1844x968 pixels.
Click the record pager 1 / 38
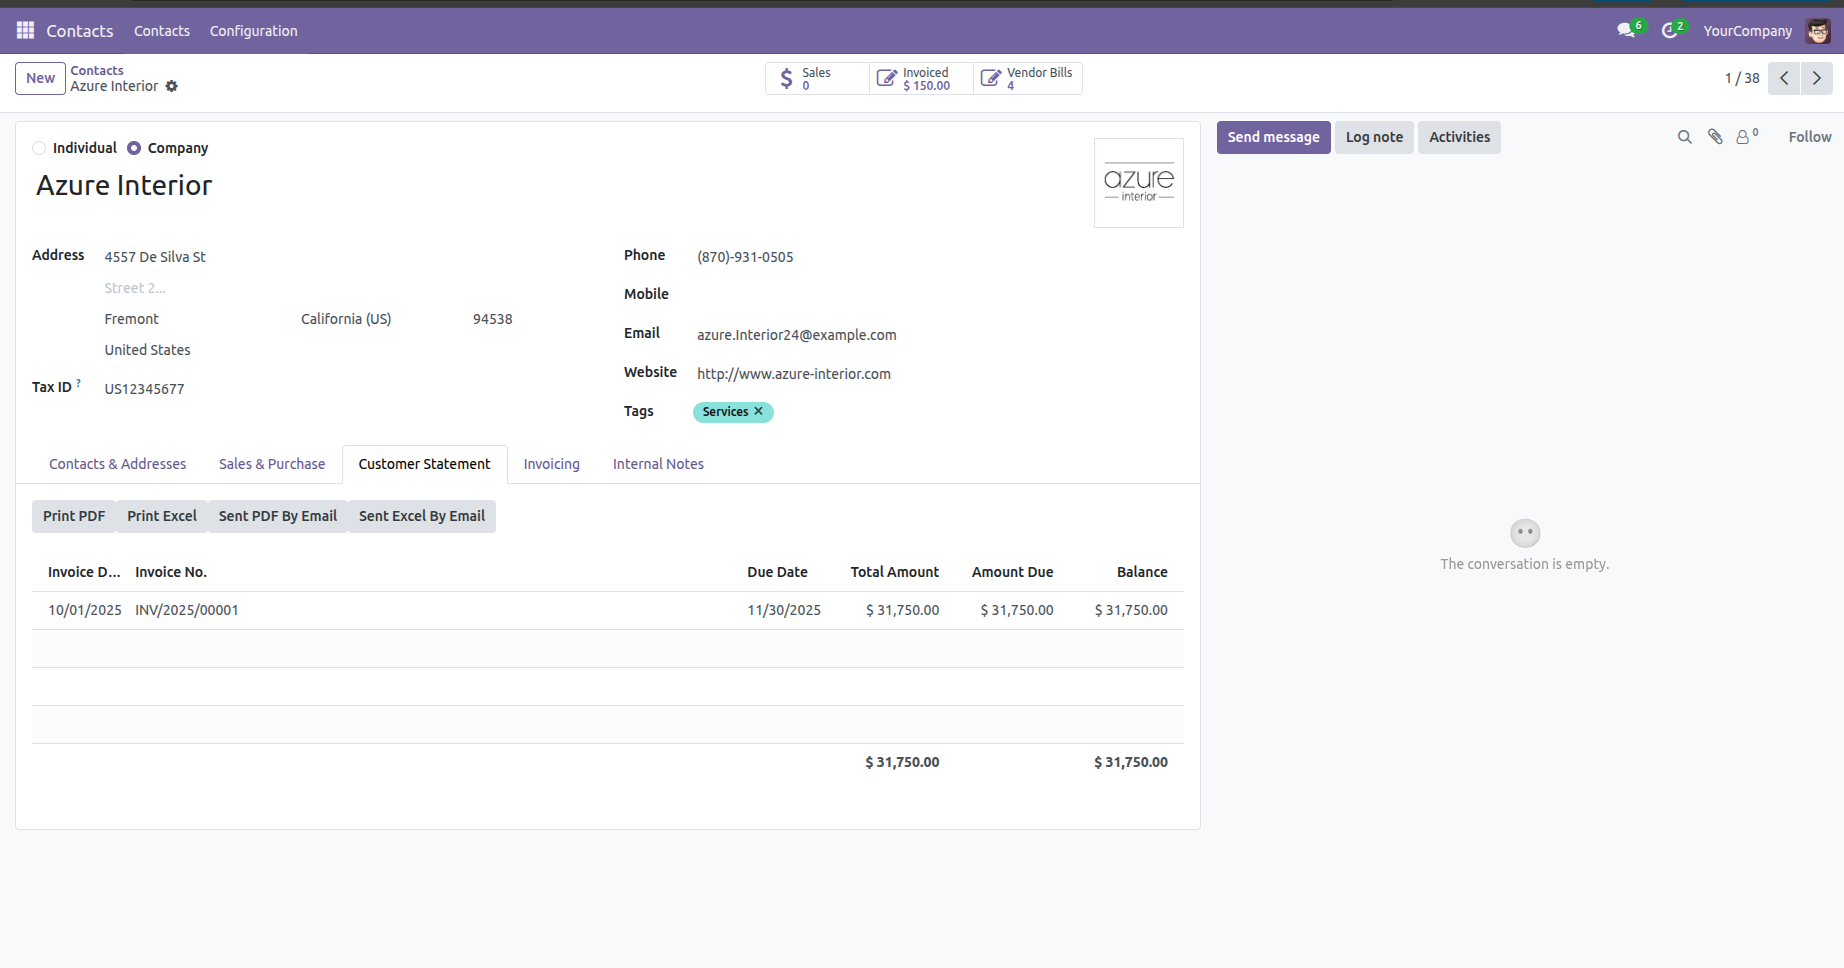click(1742, 78)
